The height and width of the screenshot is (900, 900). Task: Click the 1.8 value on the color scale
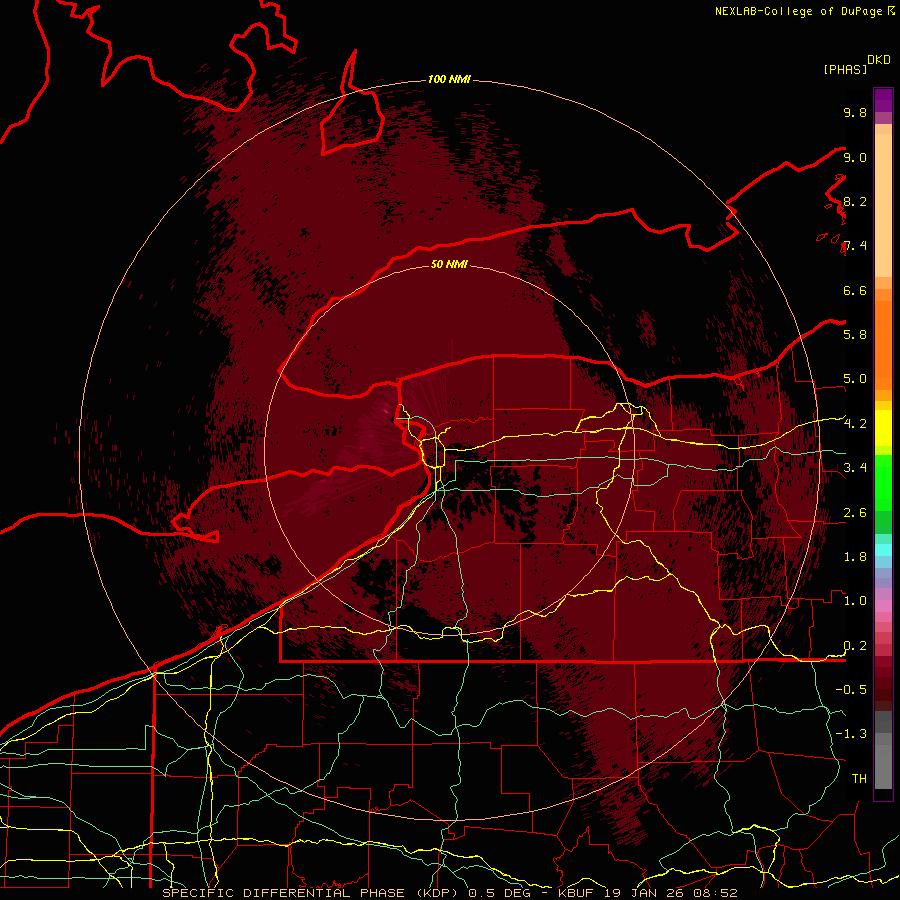pos(855,557)
